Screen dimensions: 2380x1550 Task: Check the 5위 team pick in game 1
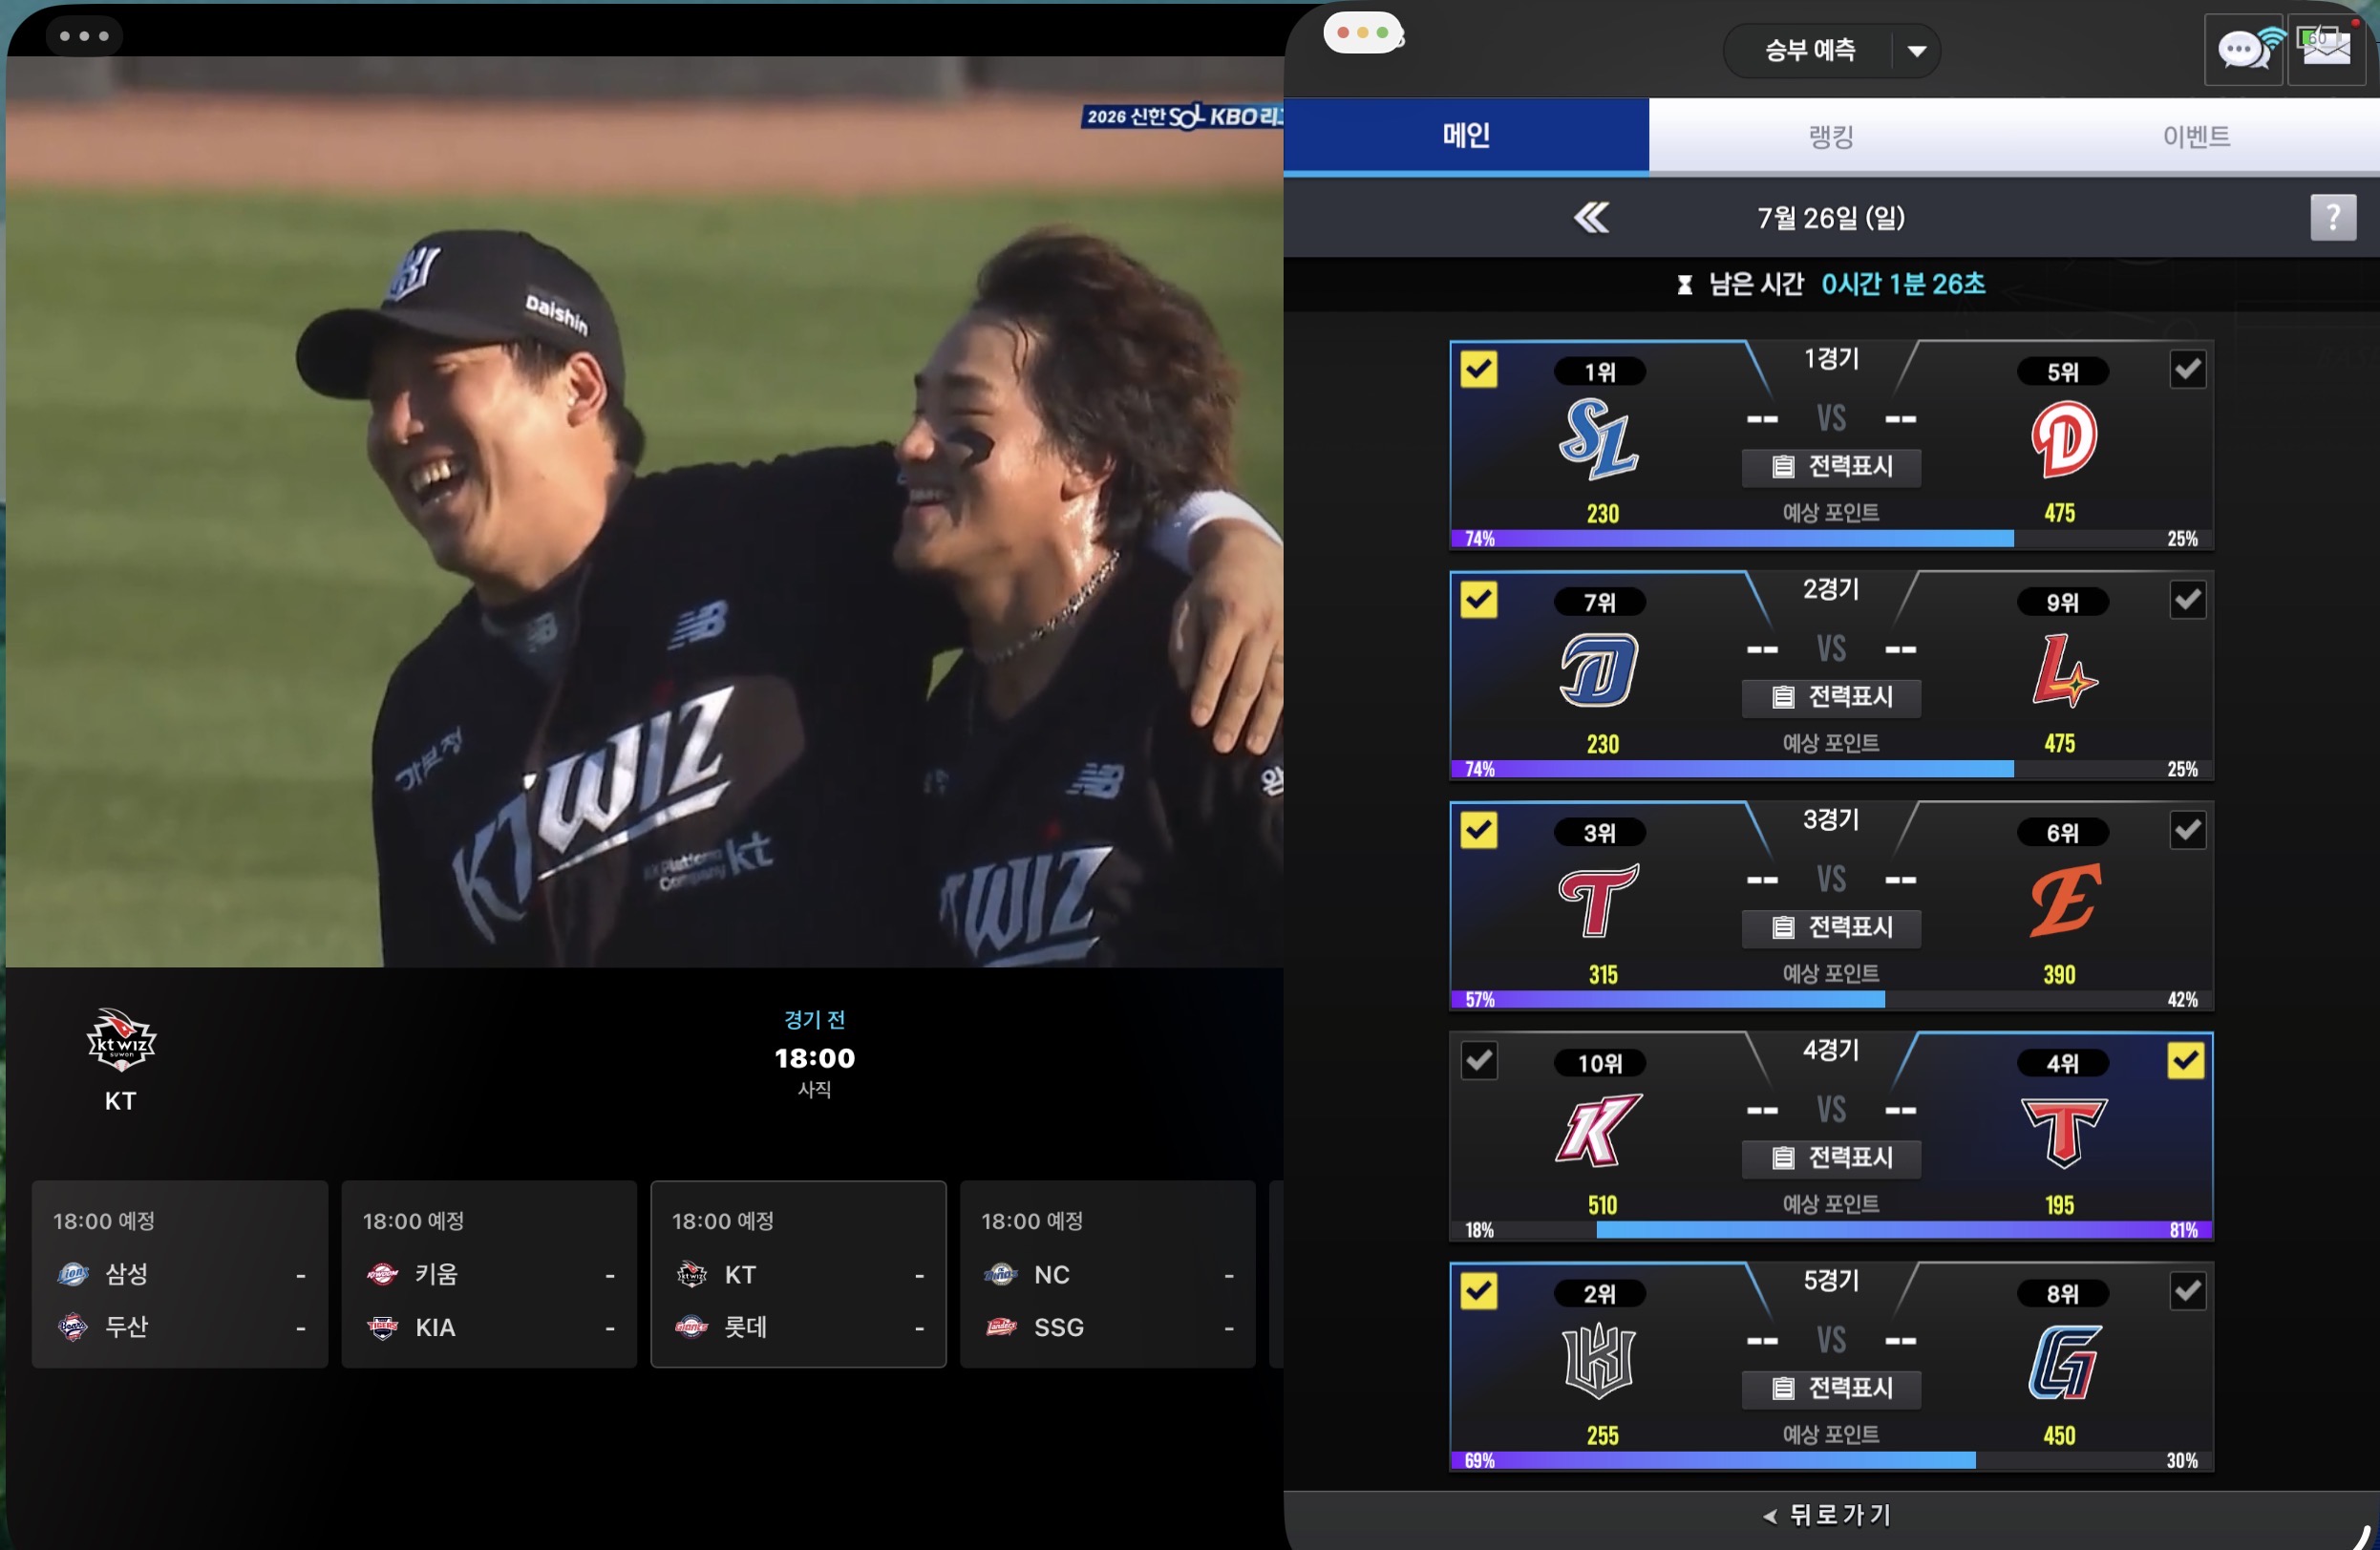(x=2187, y=369)
